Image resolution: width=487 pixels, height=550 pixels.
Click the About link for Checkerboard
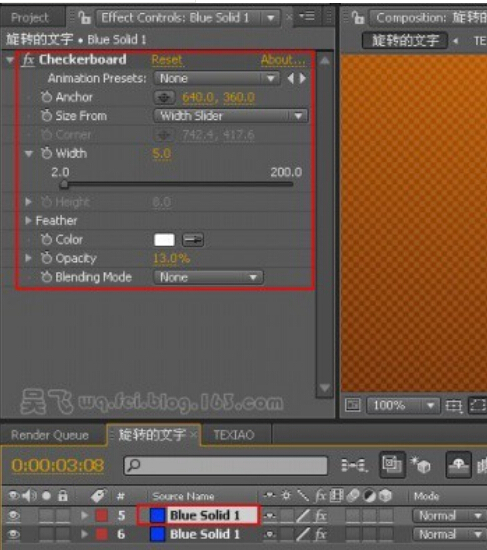pos(283,60)
